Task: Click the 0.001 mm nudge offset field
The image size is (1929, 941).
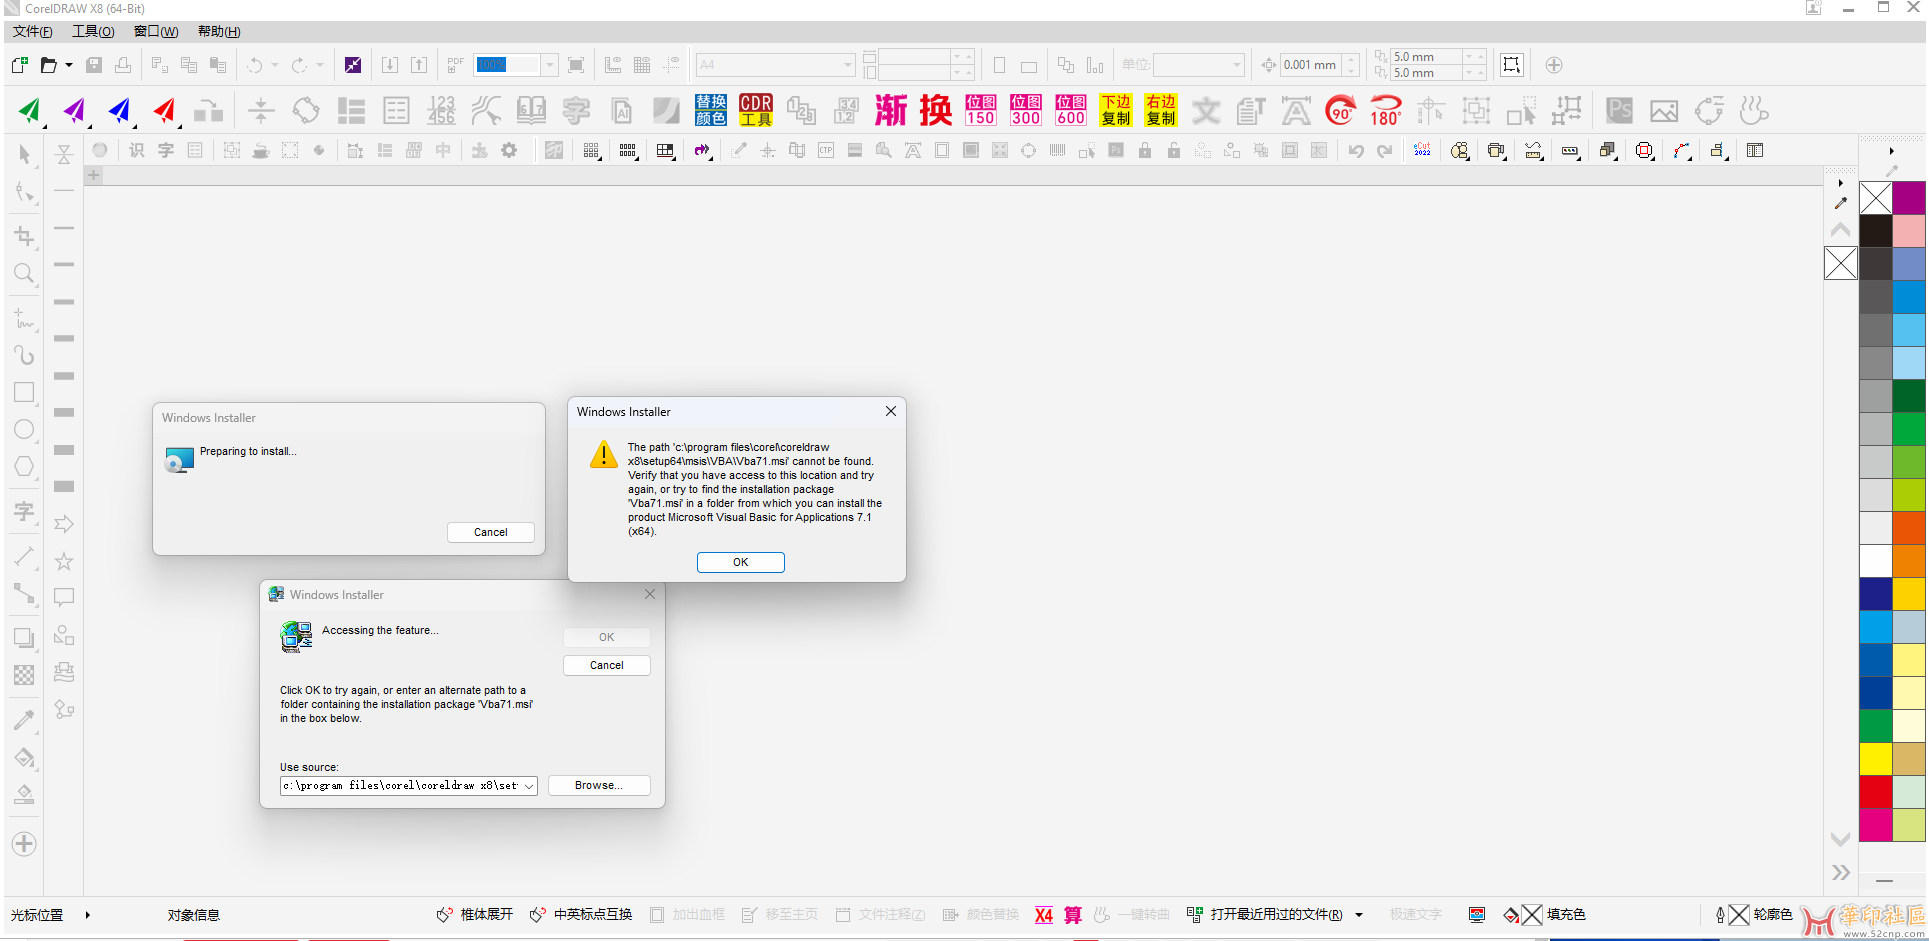Action: (x=1311, y=65)
